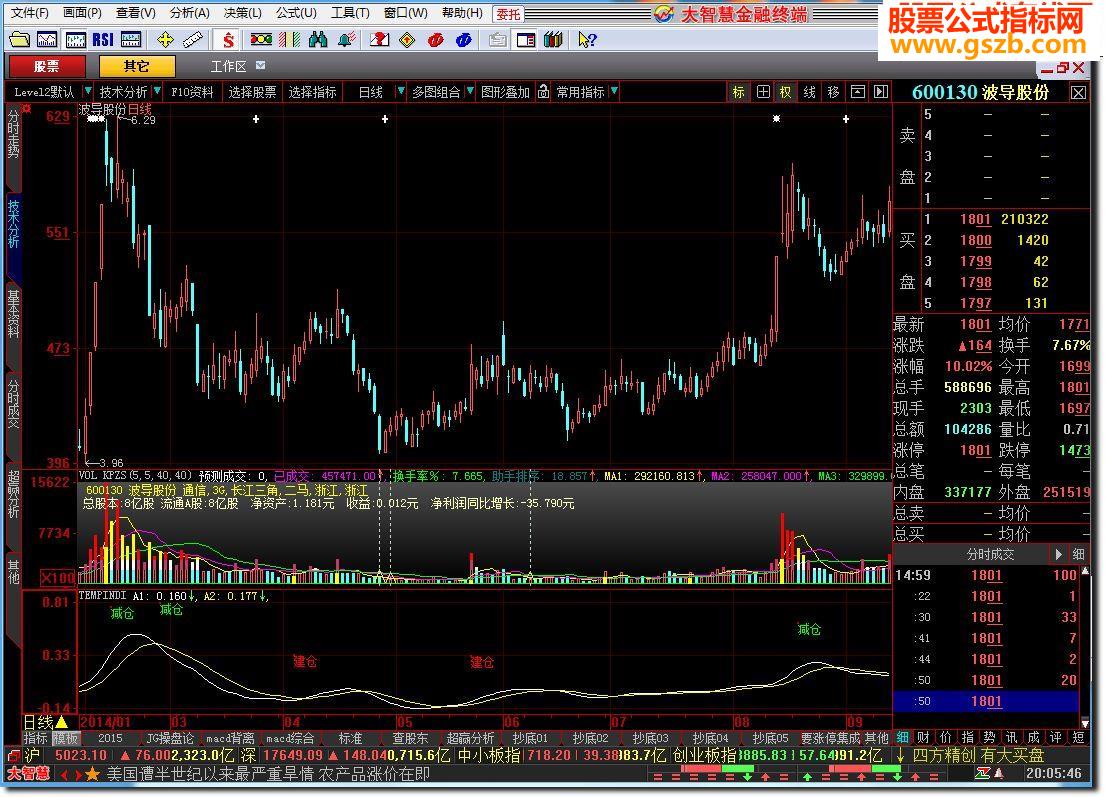
Task: Click the binoculars search icon
Action: pos(318,40)
